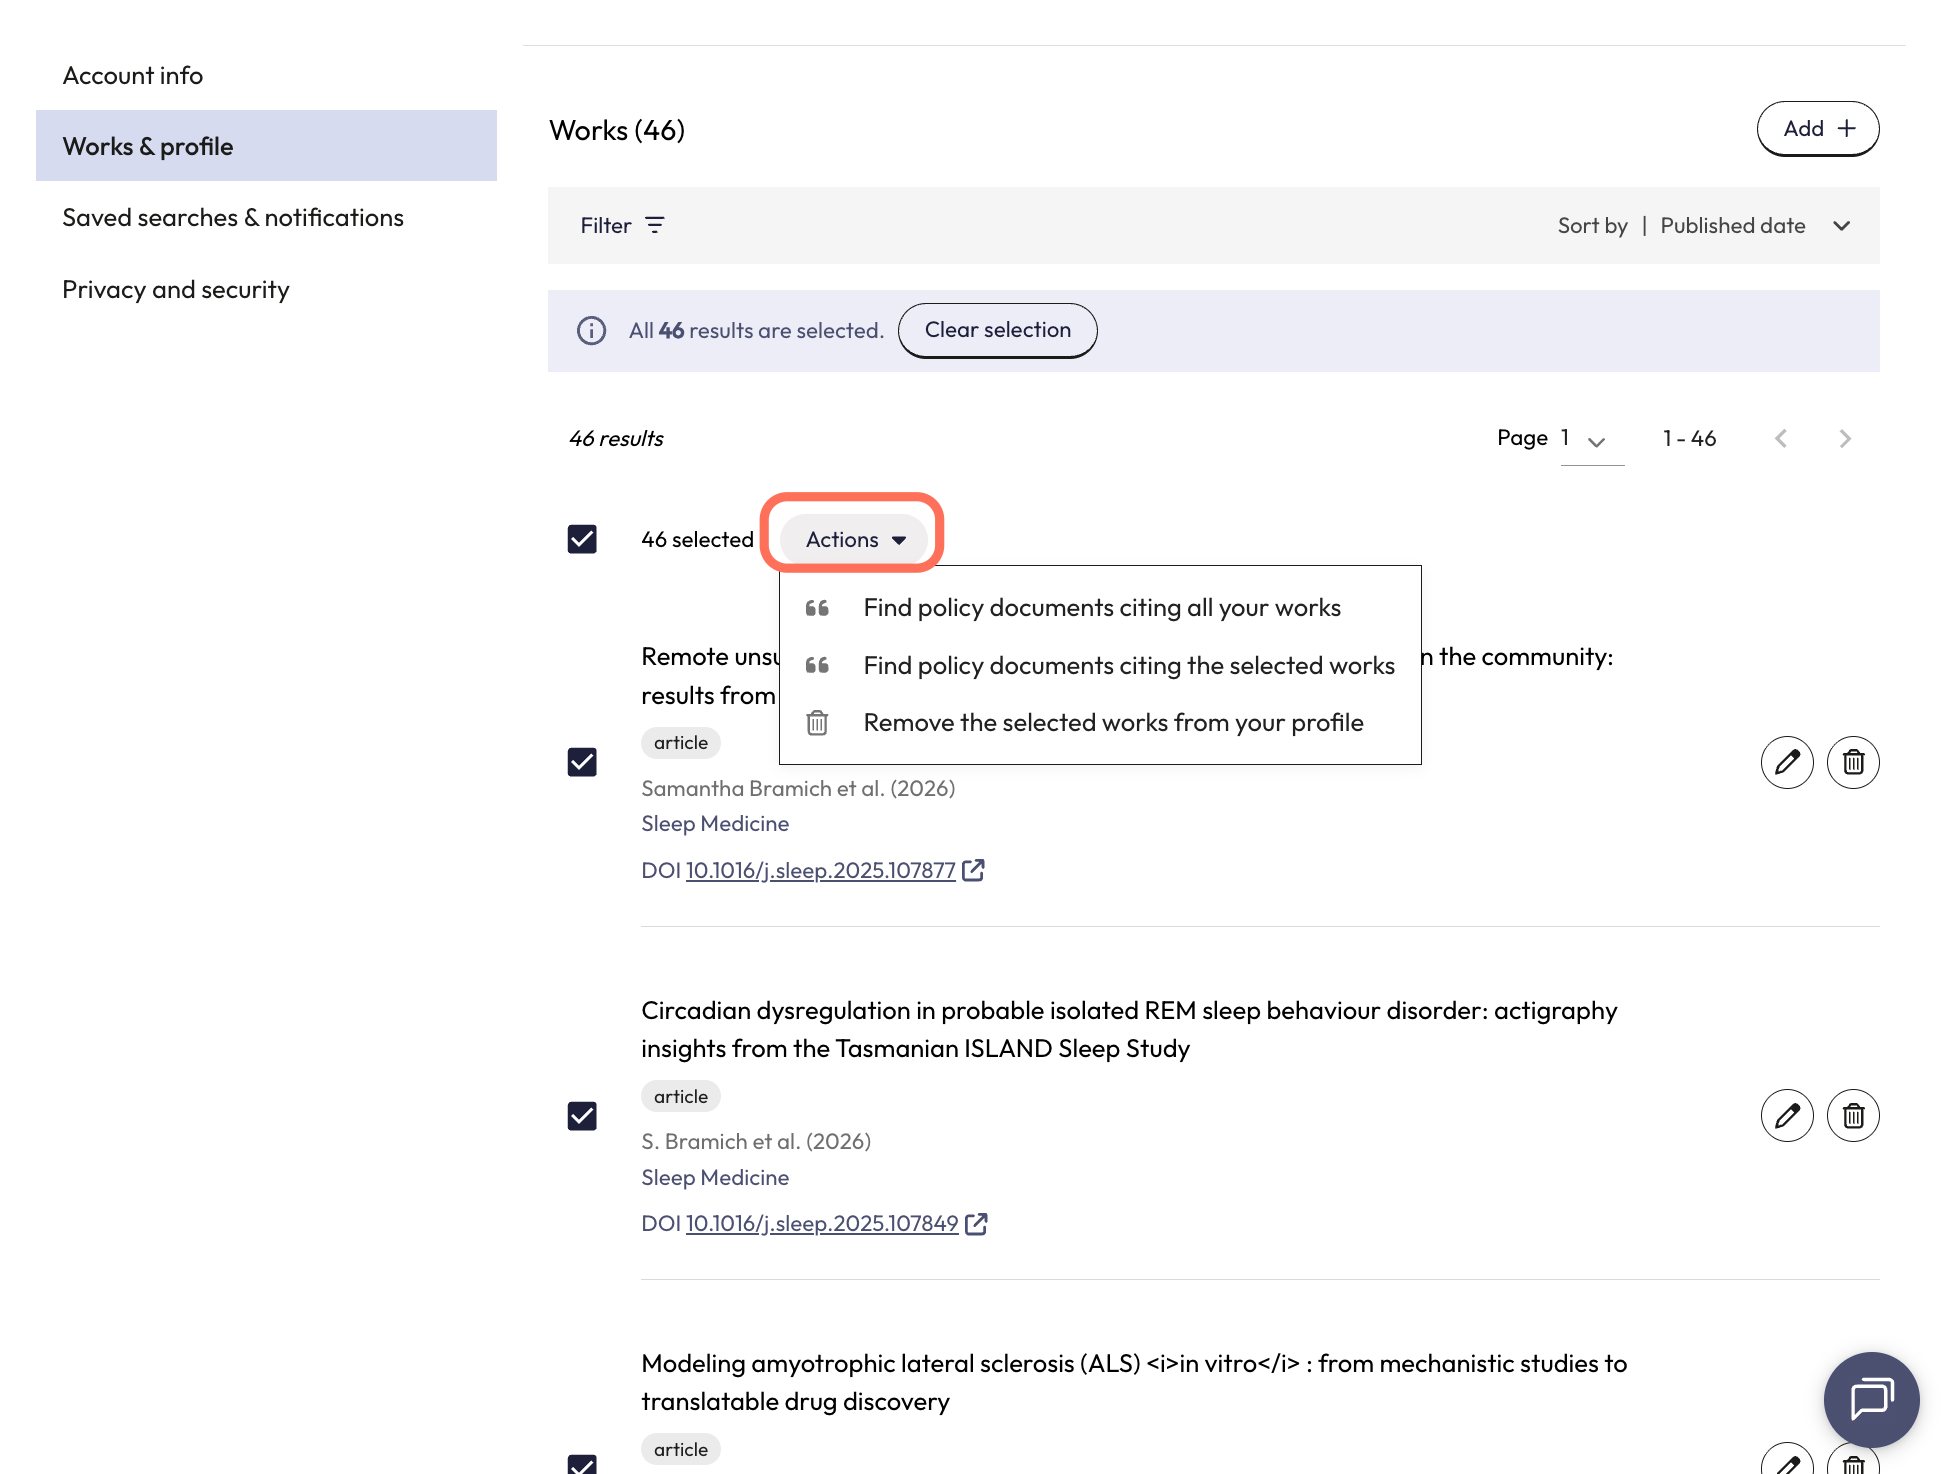The width and height of the screenshot is (1946, 1474).
Task: Uncheck the select-all 46 selected checkbox
Action: click(x=582, y=539)
